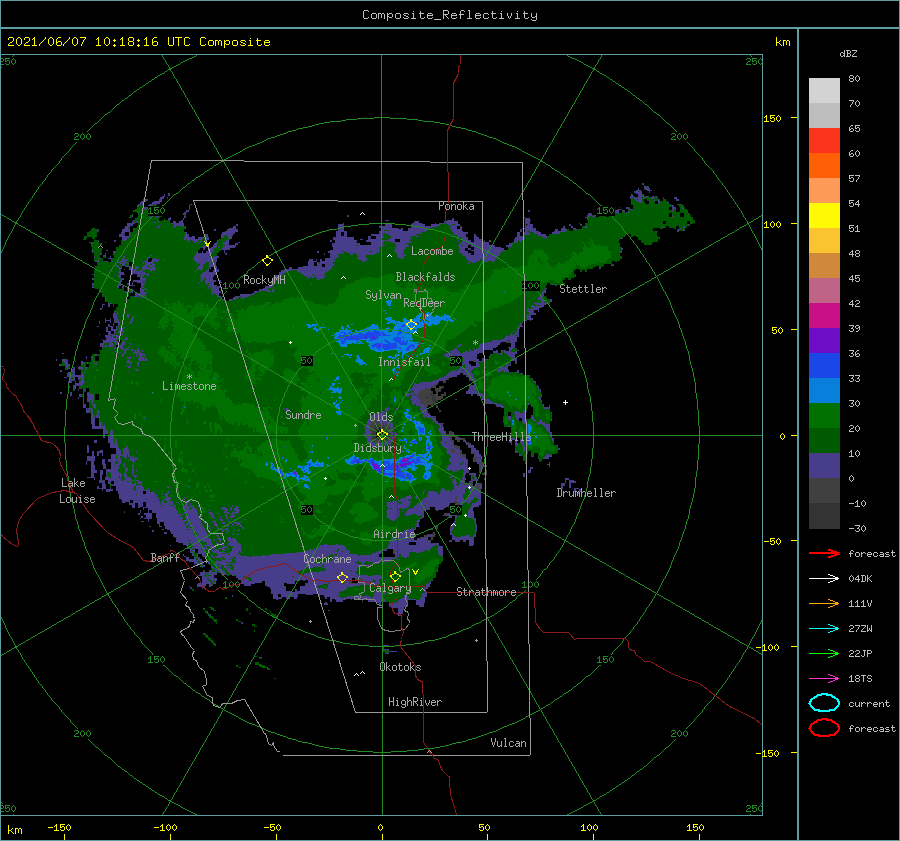Select the bright yellow swatch in dBZ scale
The height and width of the screenshot is (841, 900).
coord(824,215)
